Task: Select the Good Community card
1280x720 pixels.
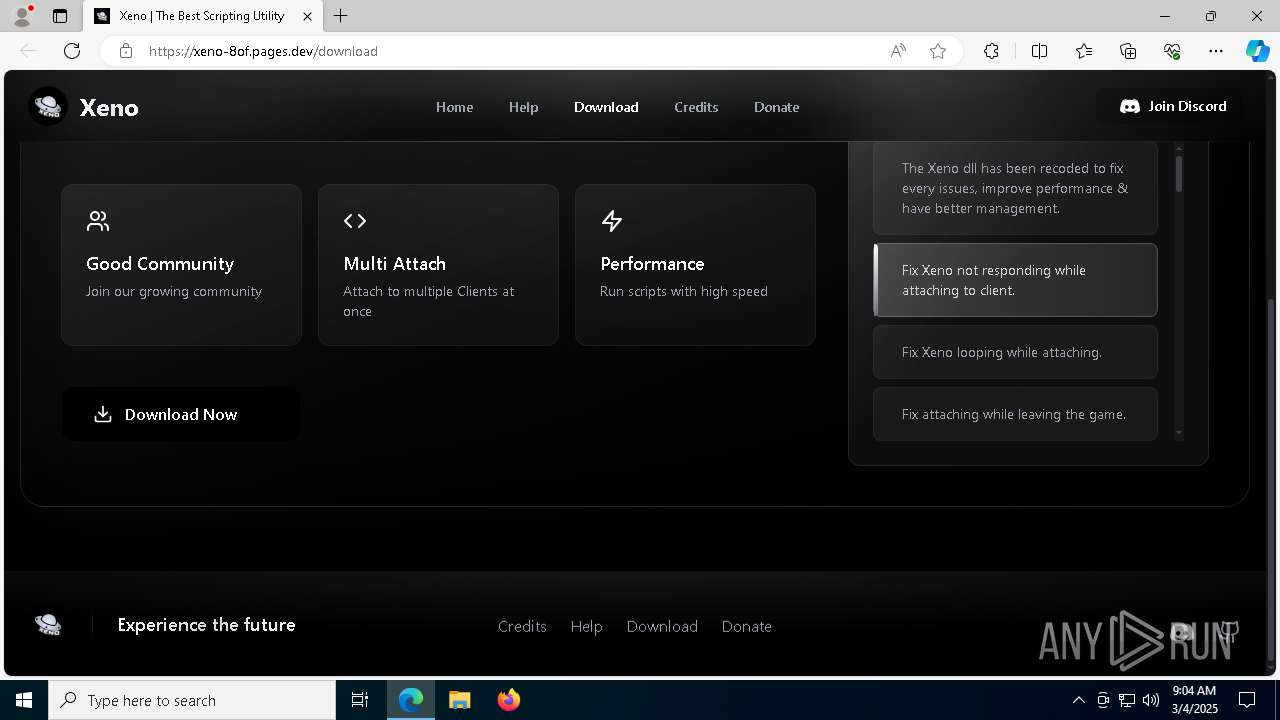Action: (181, 265)
